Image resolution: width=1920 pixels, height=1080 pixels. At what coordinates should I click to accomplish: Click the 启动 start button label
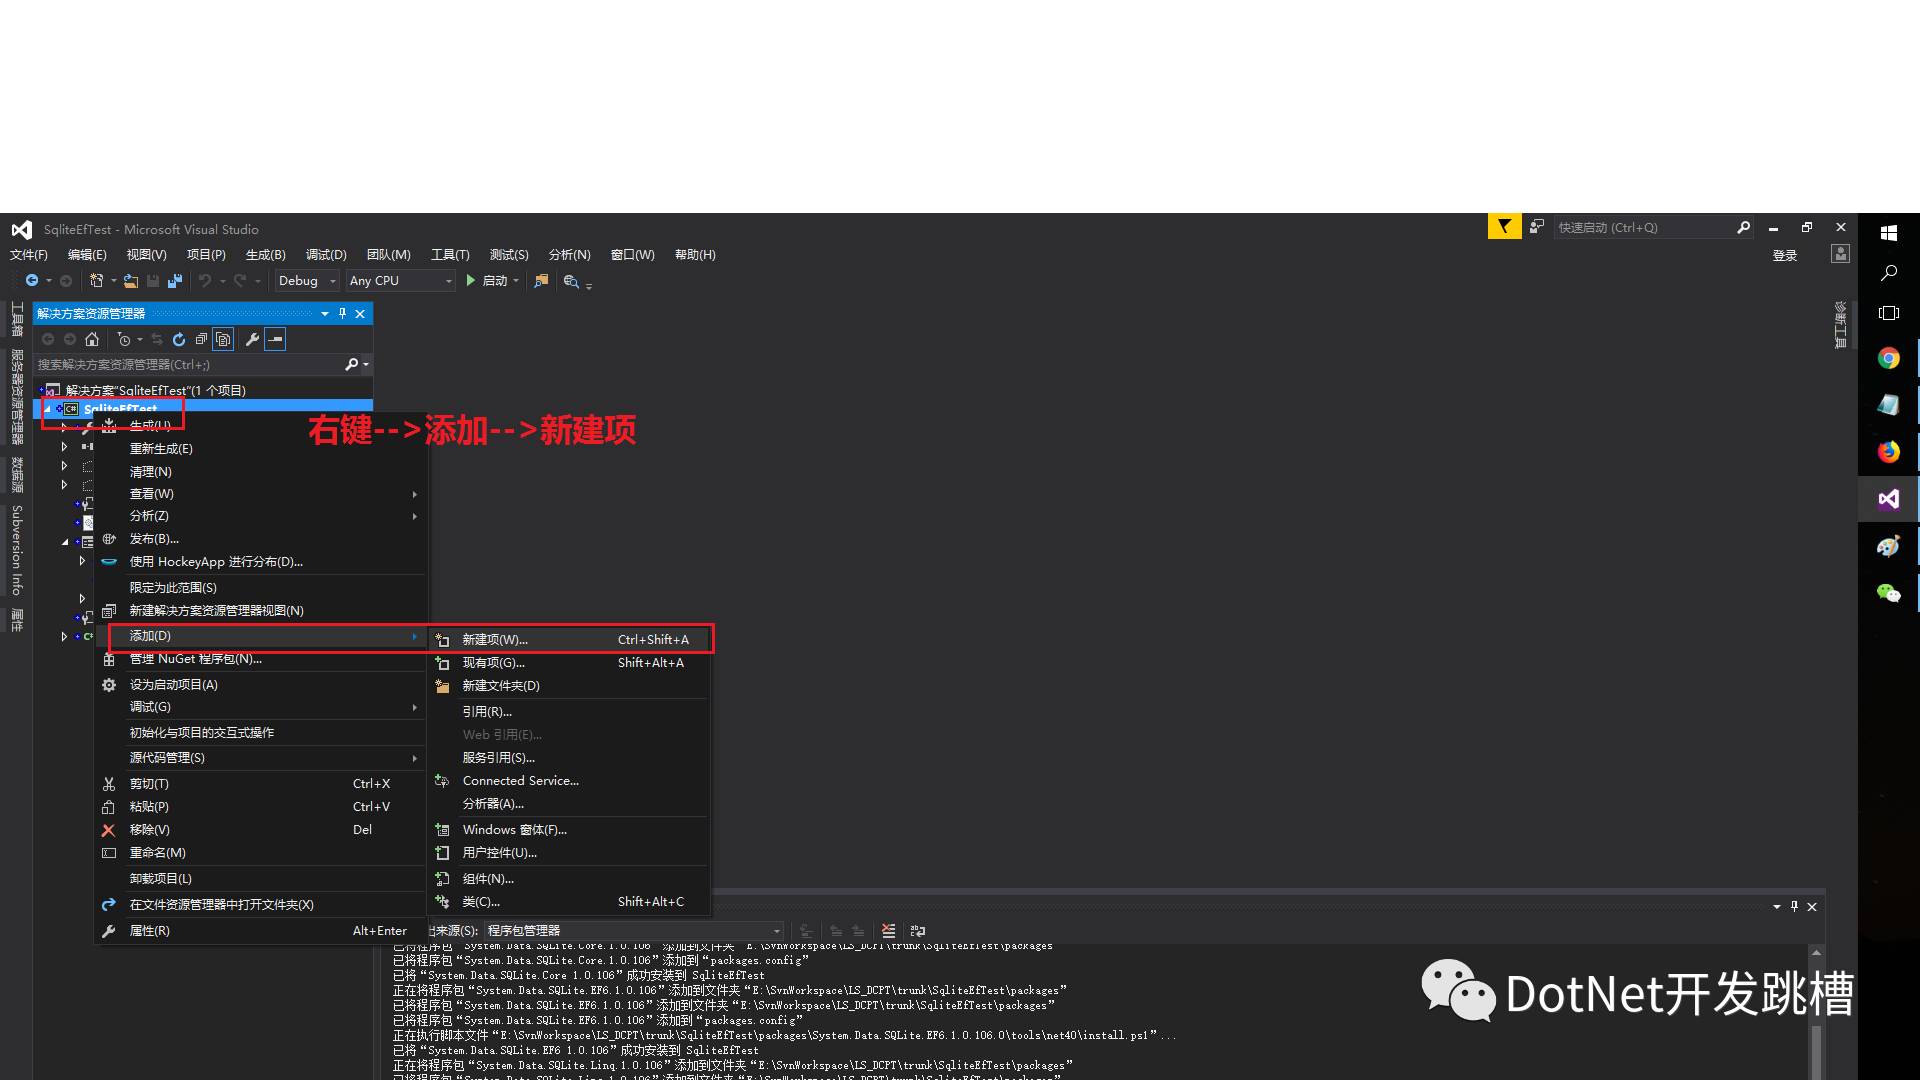[494, 281]
